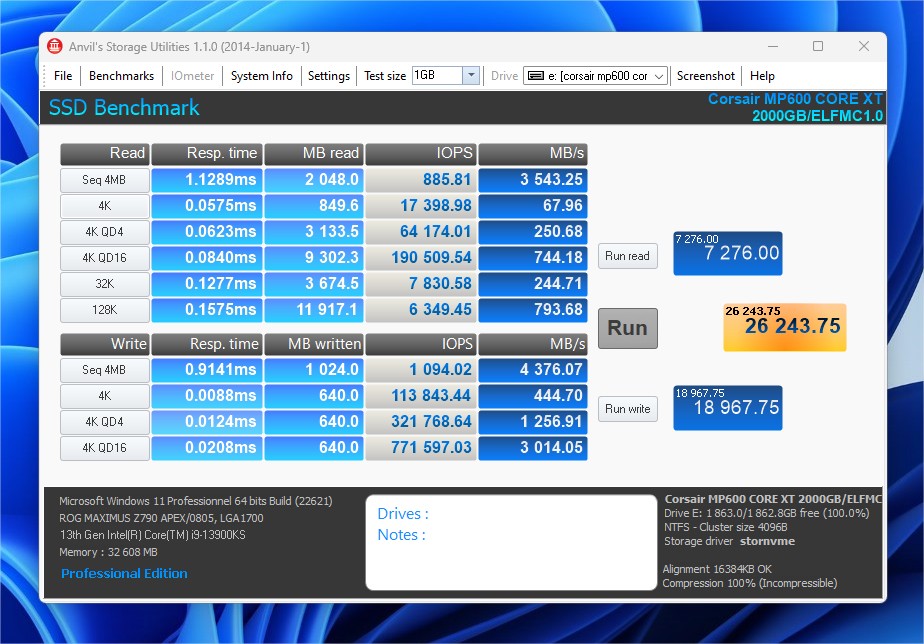
Task: Click the Run read button
Action: [x=628, y=256]
